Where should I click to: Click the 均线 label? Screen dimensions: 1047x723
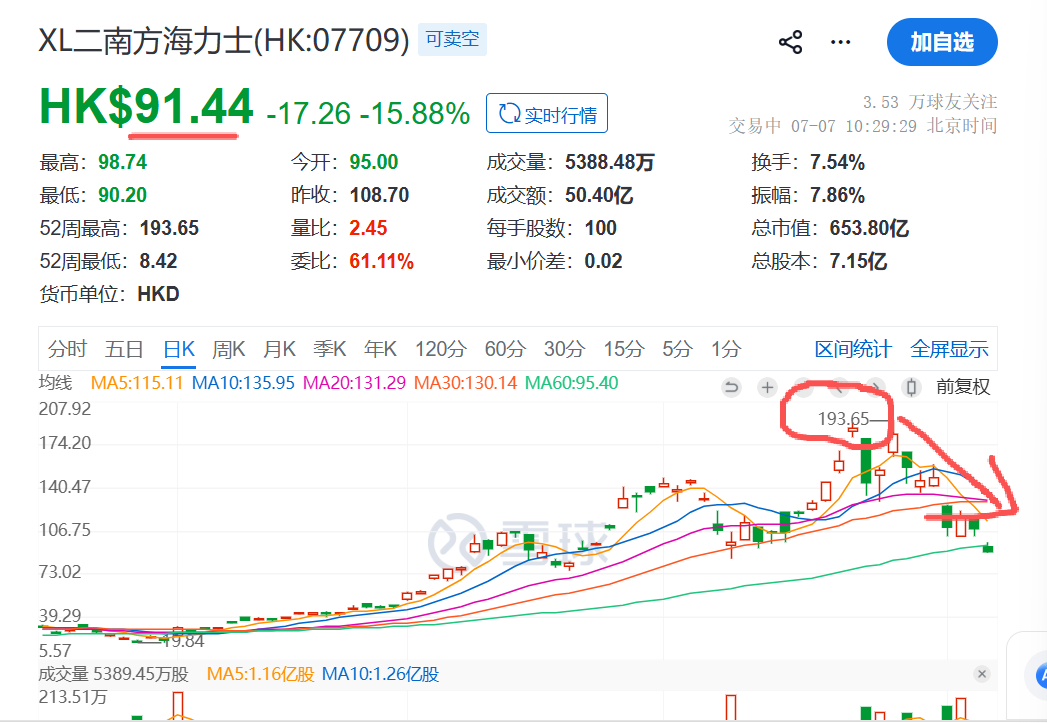55,383
